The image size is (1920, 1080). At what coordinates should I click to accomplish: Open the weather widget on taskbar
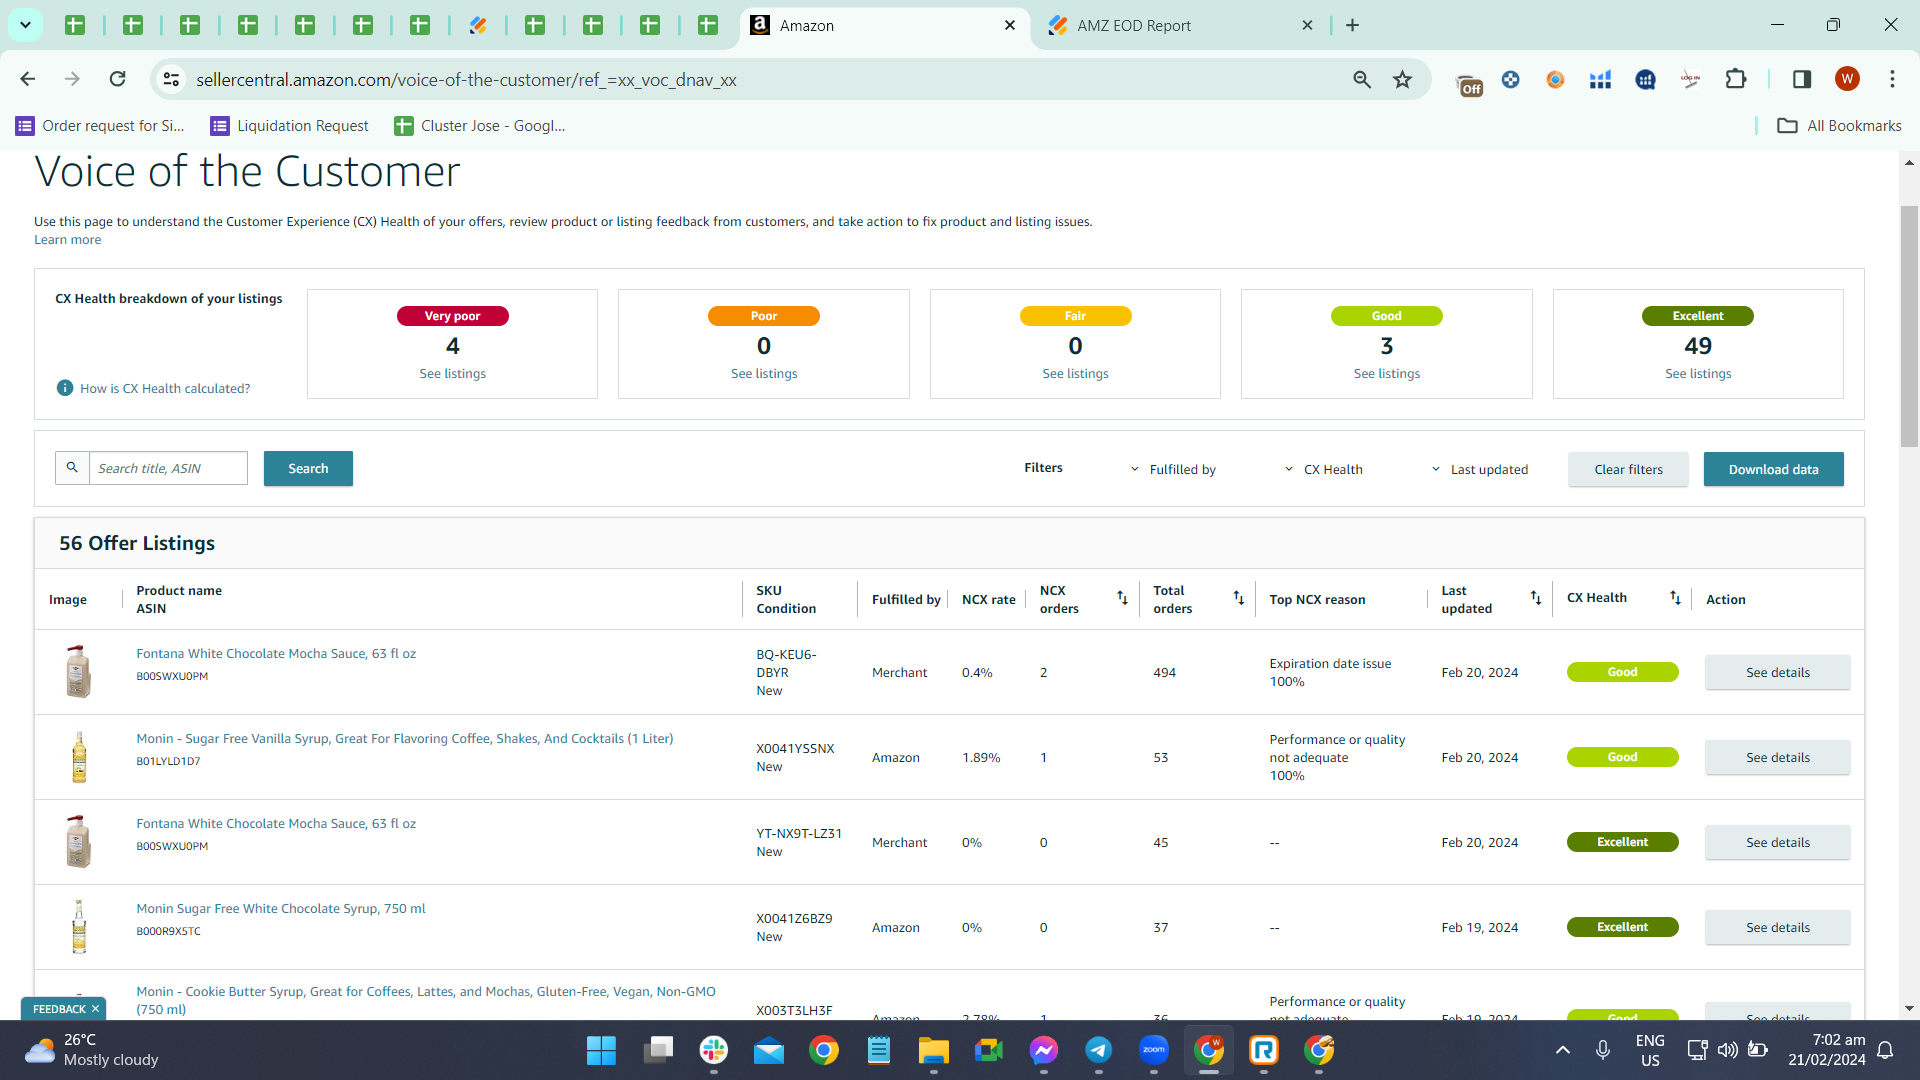coord(92,1050)
